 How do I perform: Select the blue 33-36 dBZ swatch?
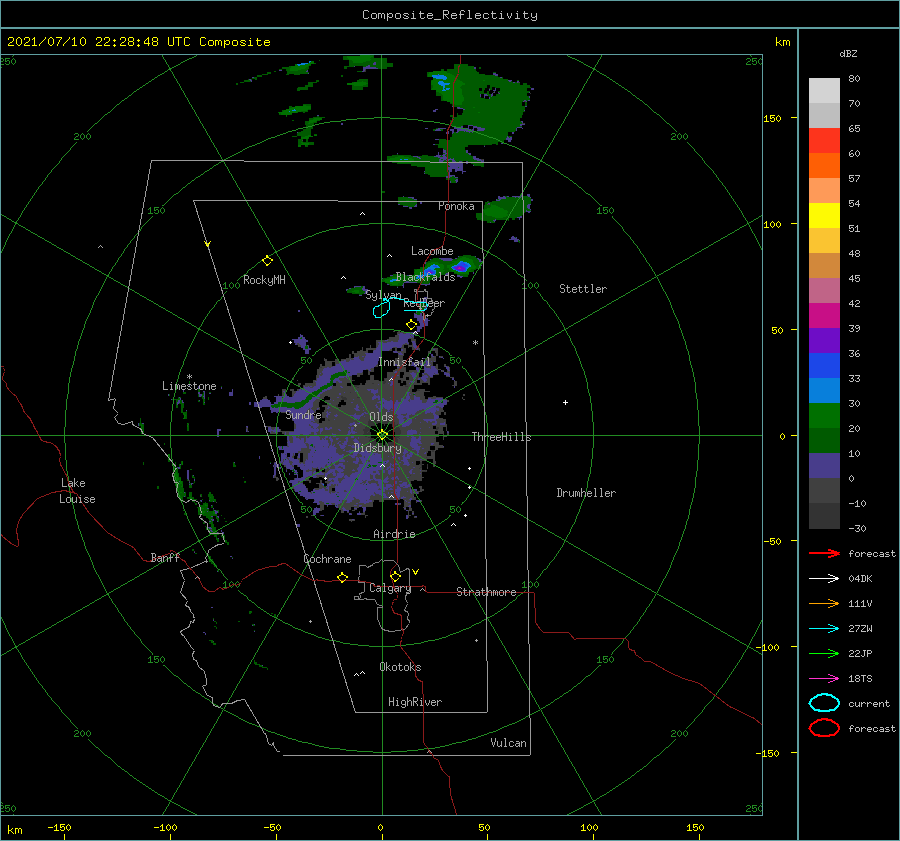(824, 365)
